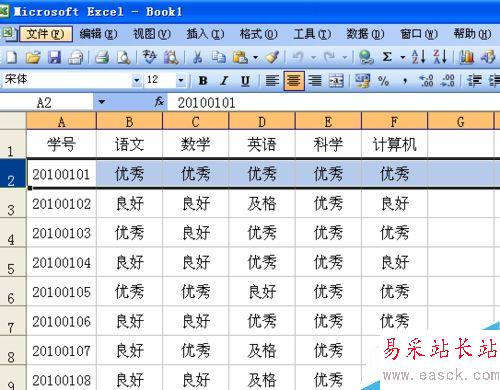Viewport: 500px width, 390px height.
Task: Toggle the active Center alignment button
Action: pyautogui.click(x=294, y=81)
